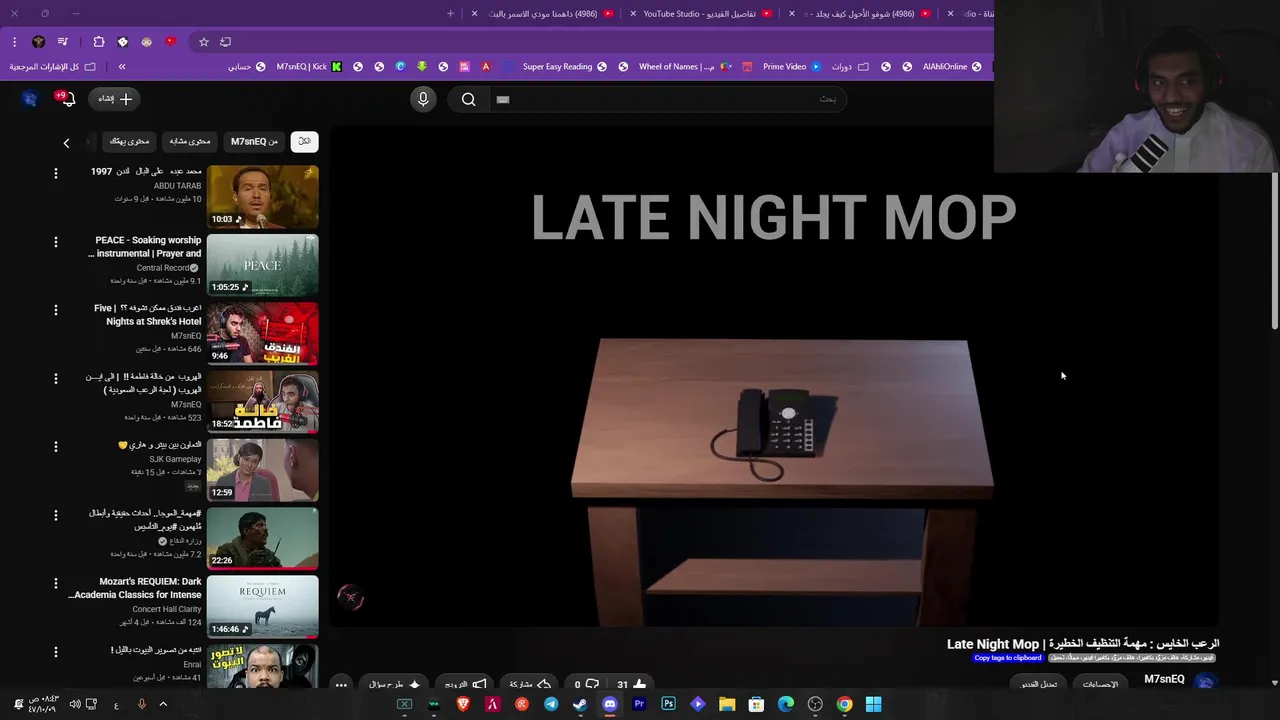Open the Prime Video bookmark

point(792,67)
